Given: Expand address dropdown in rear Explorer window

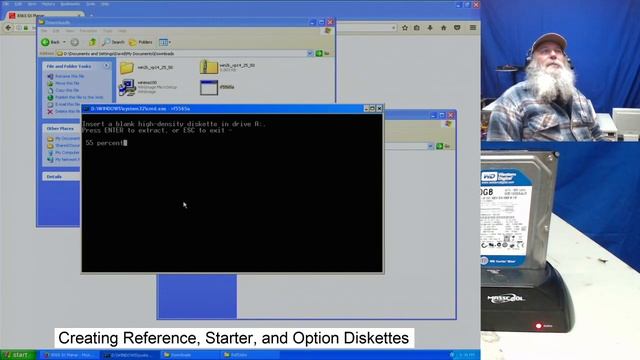Looking at the screenshot, I should point(430,146).
